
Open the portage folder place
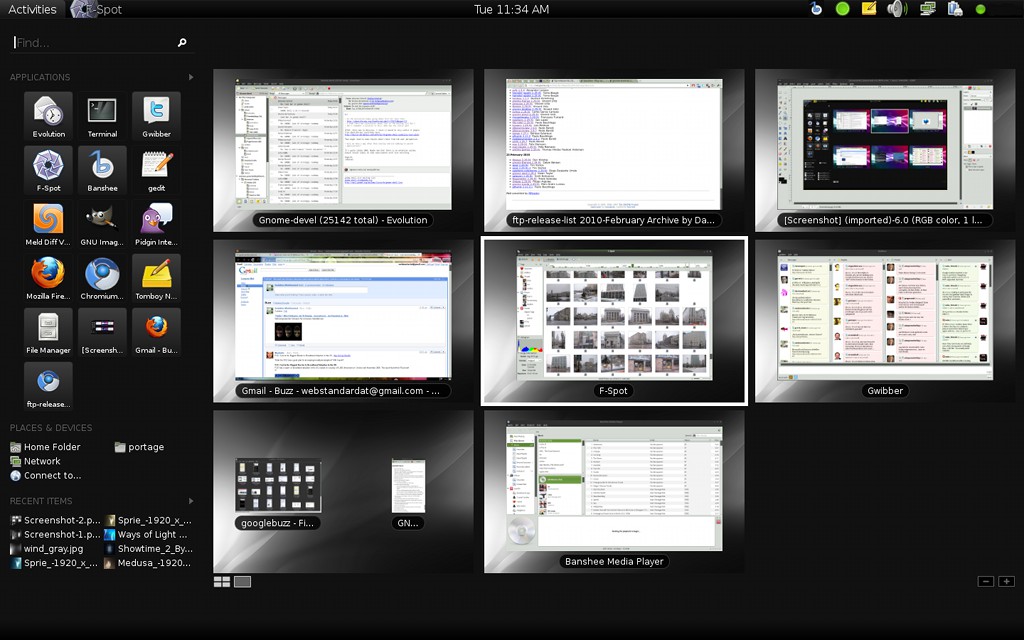coord(139,447)
